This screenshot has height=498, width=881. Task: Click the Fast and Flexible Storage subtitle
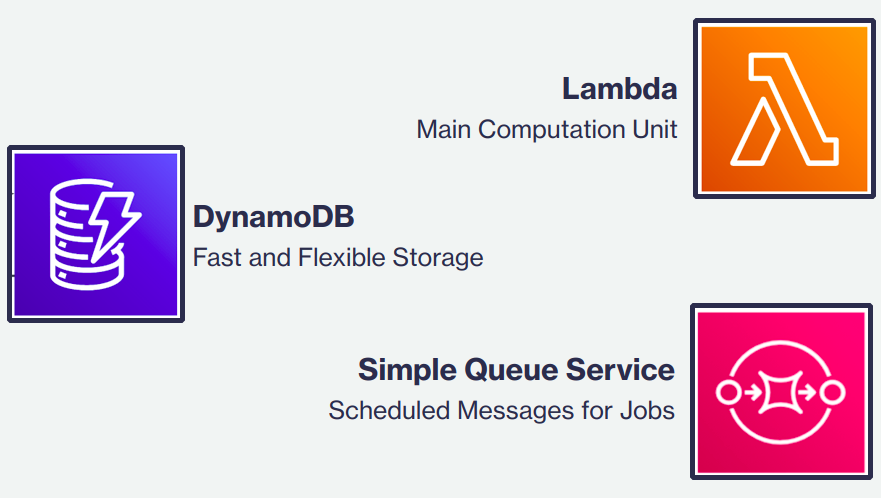pos(338,257)
